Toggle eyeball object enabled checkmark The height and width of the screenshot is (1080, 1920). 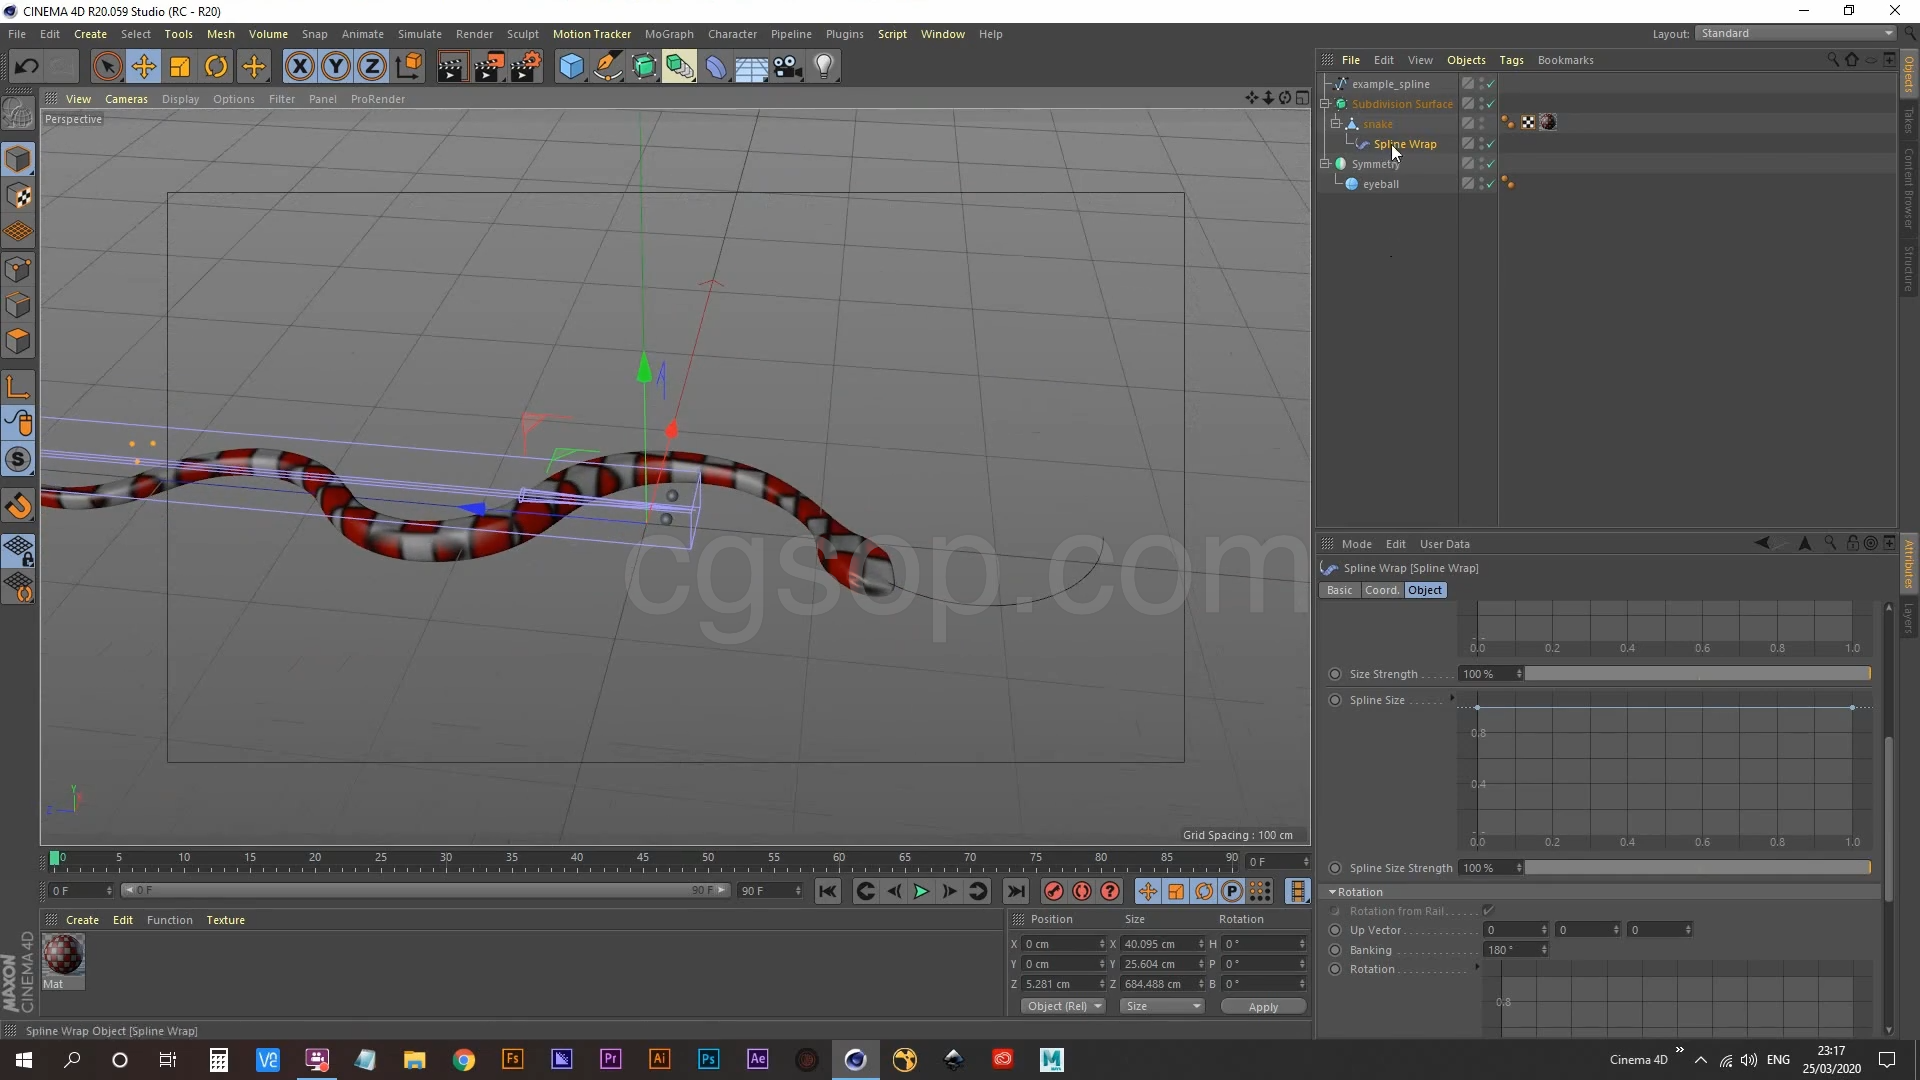coord(1490,184)
